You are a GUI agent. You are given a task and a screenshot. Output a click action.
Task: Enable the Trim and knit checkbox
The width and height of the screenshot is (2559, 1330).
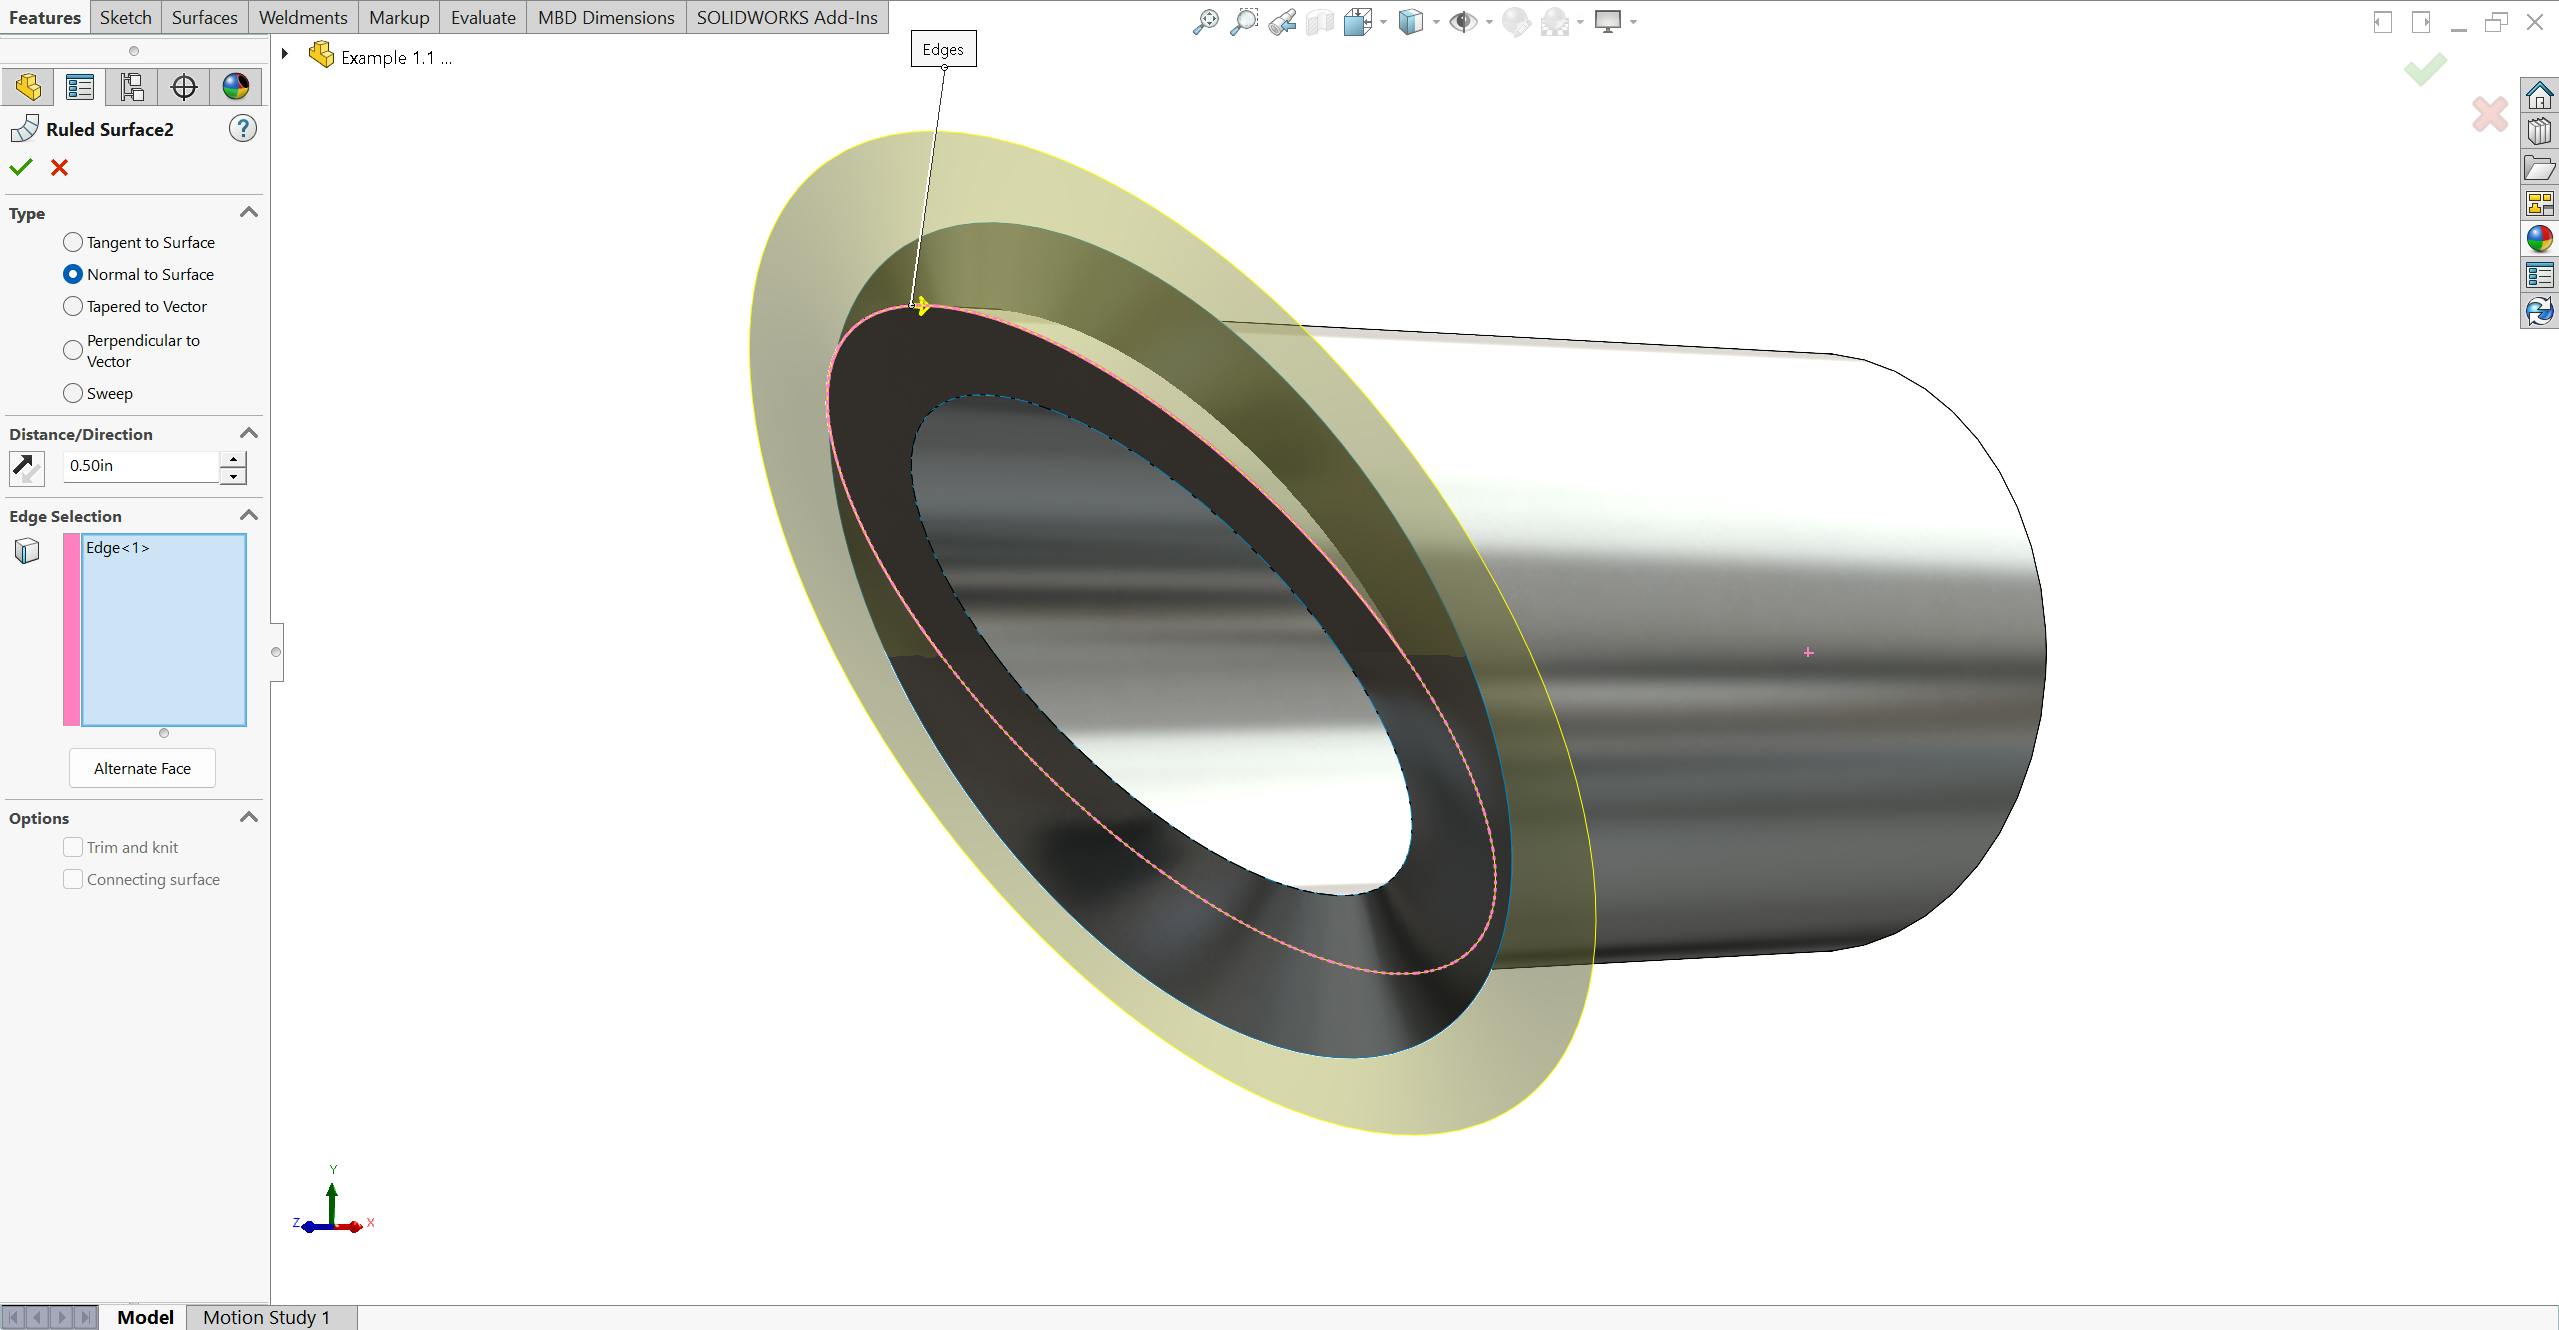click(72, 846)
